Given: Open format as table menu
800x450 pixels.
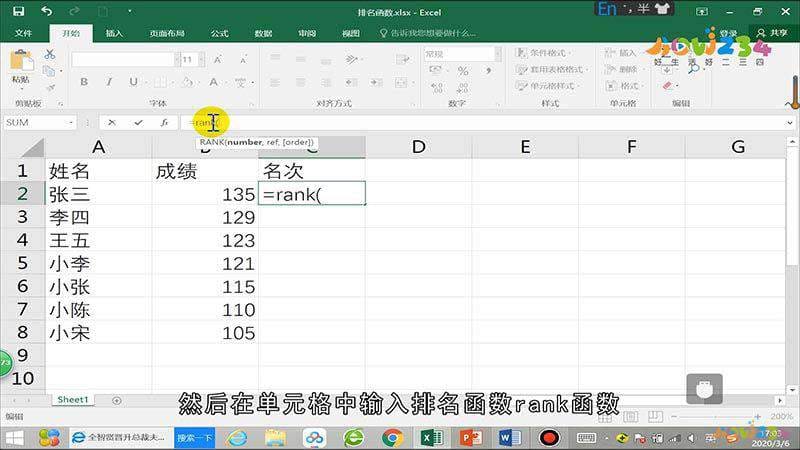Looking at the screenshot, I should click(552, 69).
